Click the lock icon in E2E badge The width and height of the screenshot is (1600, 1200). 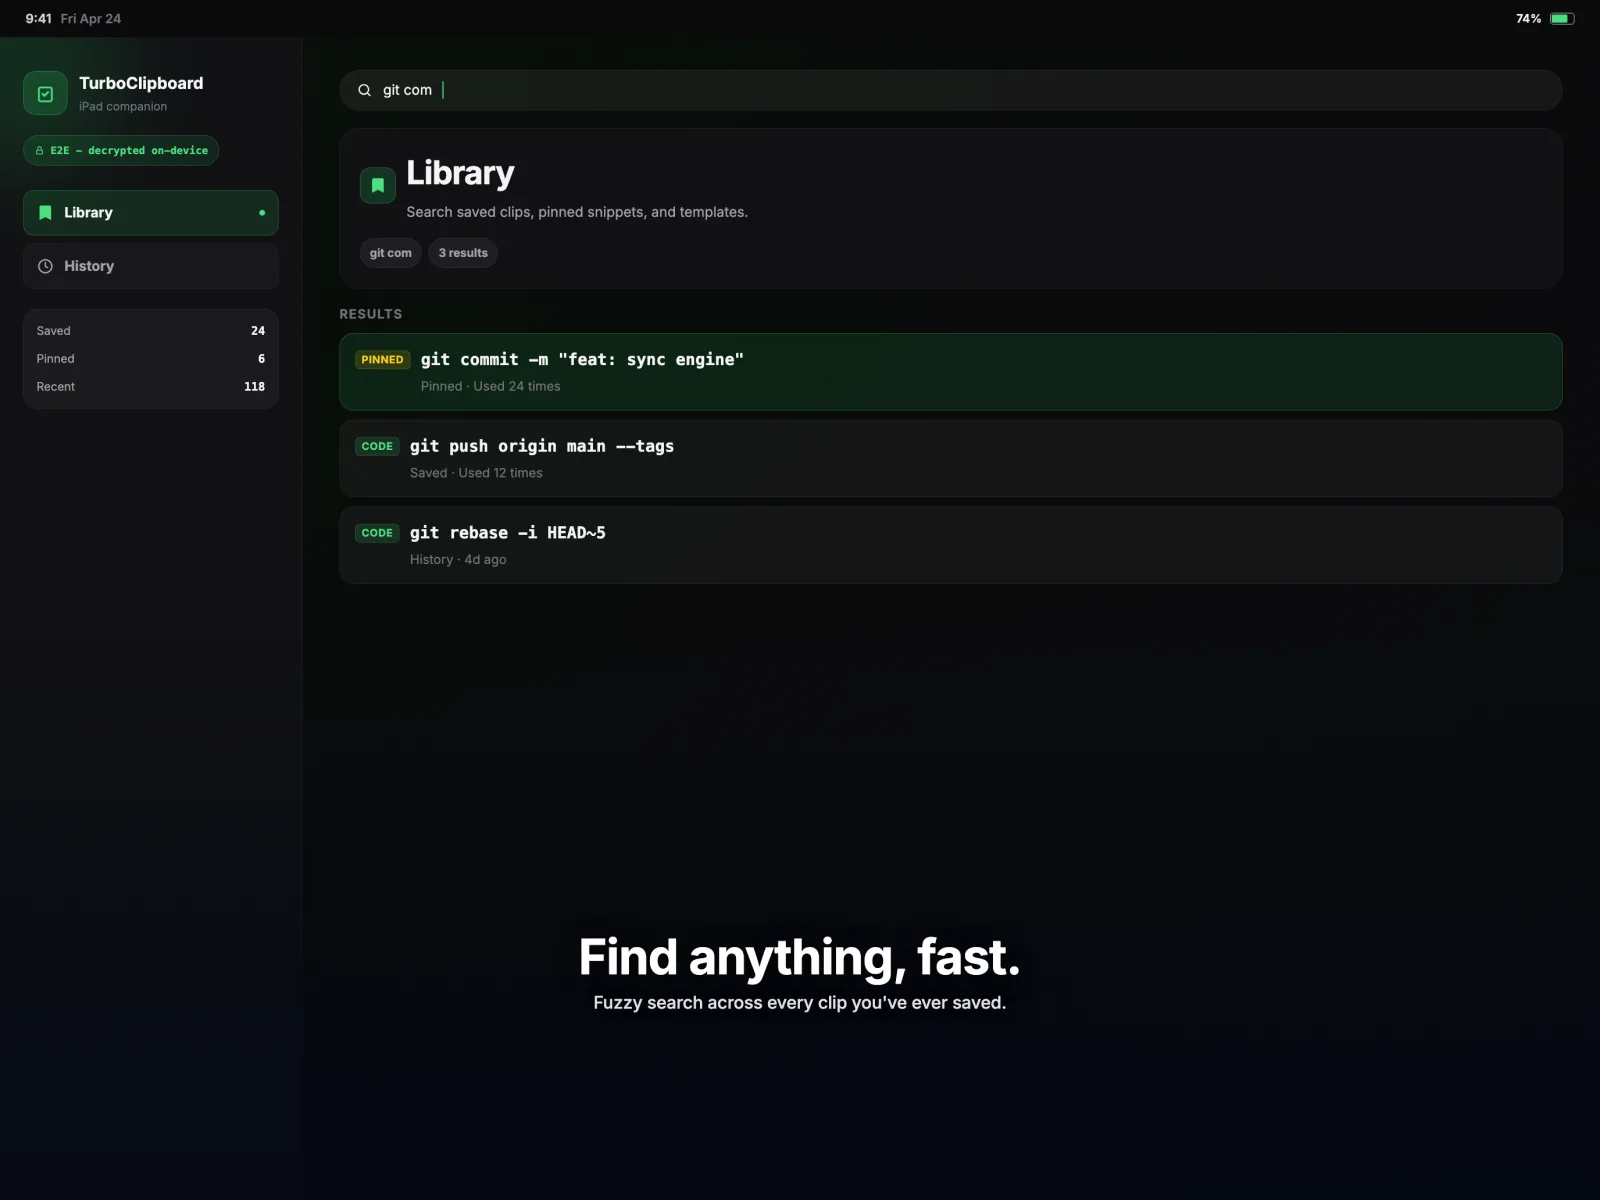click(39, 151)
